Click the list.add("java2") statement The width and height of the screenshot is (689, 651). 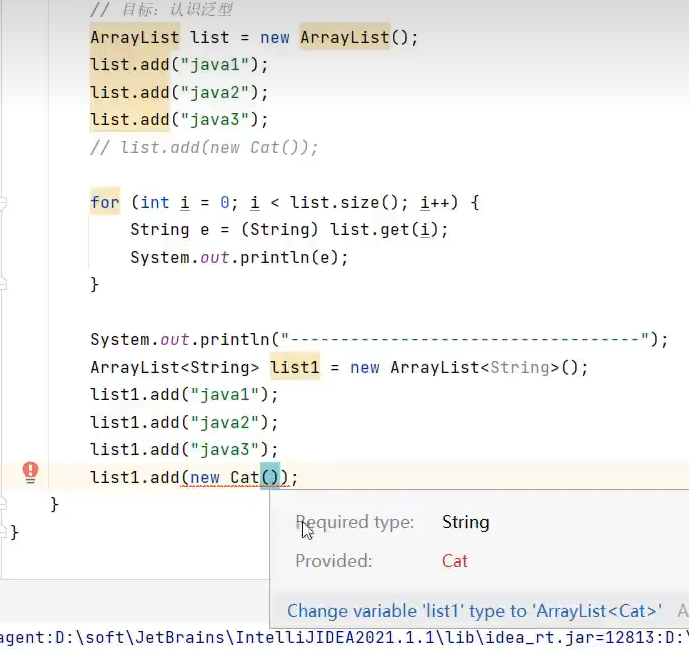click(x=179, y=93)
